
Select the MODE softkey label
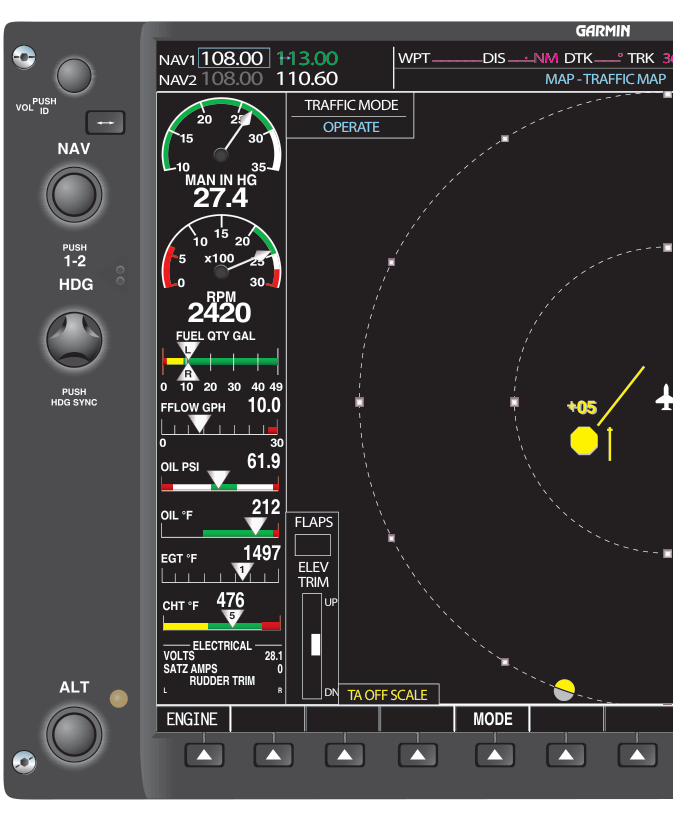pyautogui.click(x=492, y=719)
